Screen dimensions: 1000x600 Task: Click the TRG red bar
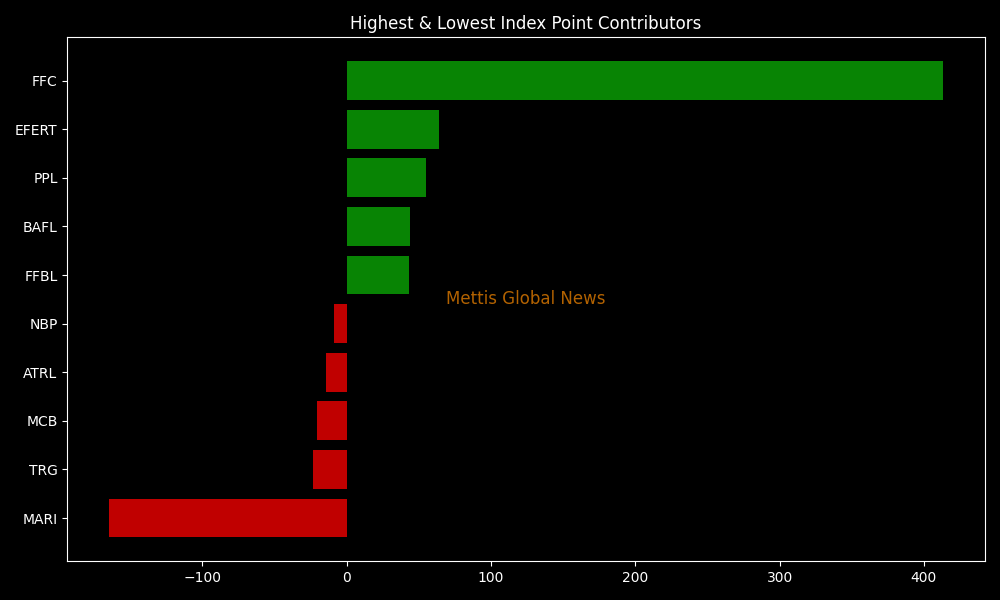coord(330,470)
